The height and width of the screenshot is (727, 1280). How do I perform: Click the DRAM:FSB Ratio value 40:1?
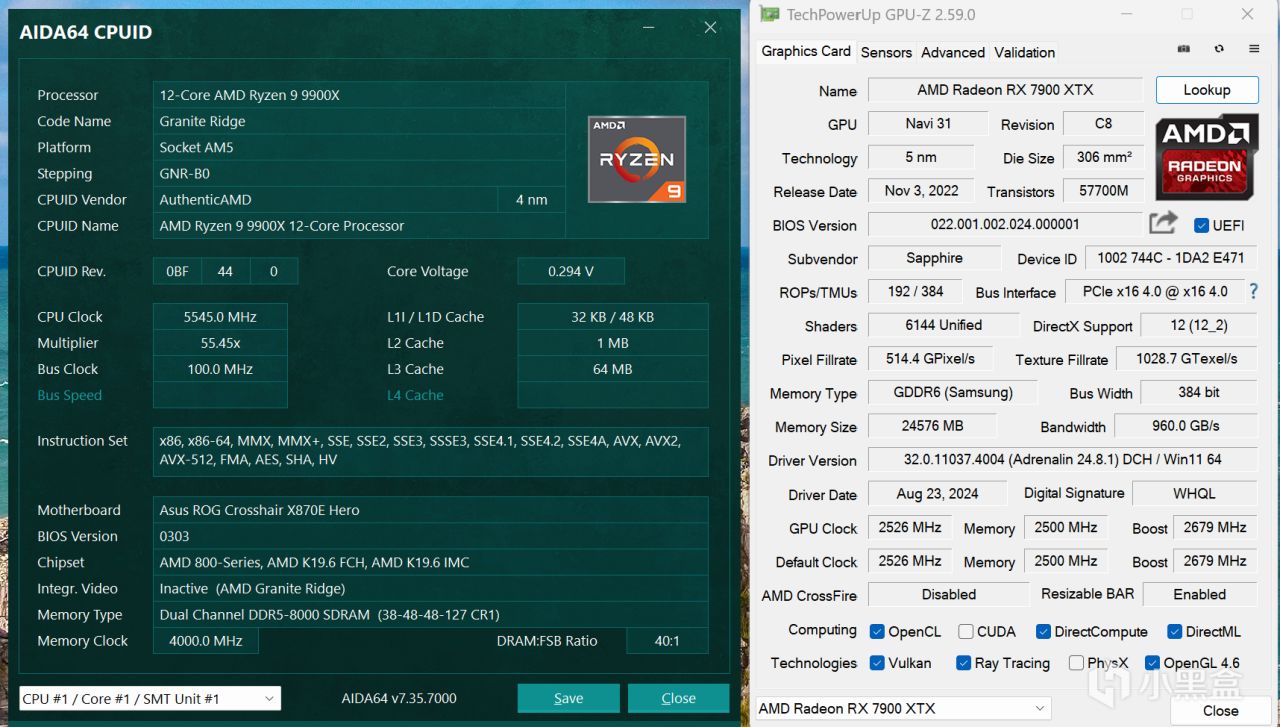[667, 641]
